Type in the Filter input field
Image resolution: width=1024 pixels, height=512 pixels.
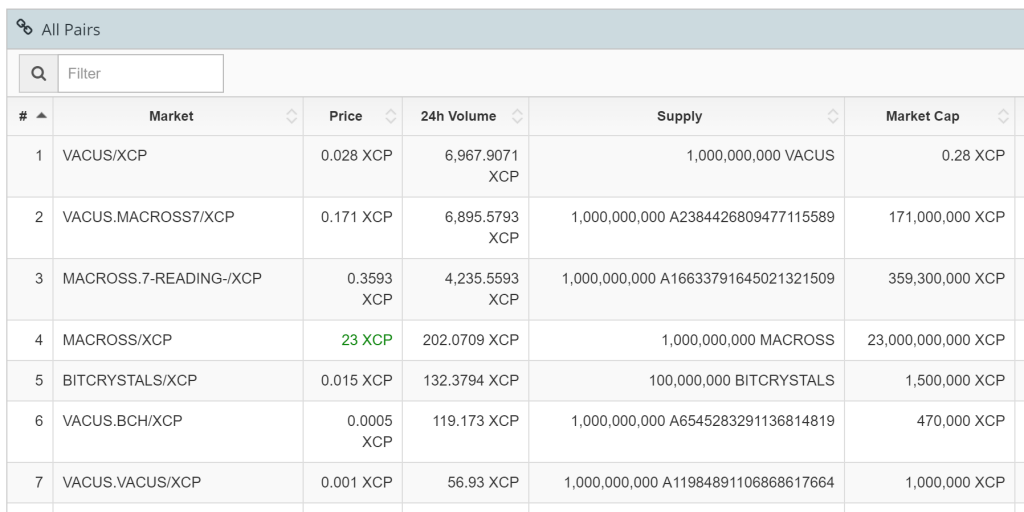(140, 73)
